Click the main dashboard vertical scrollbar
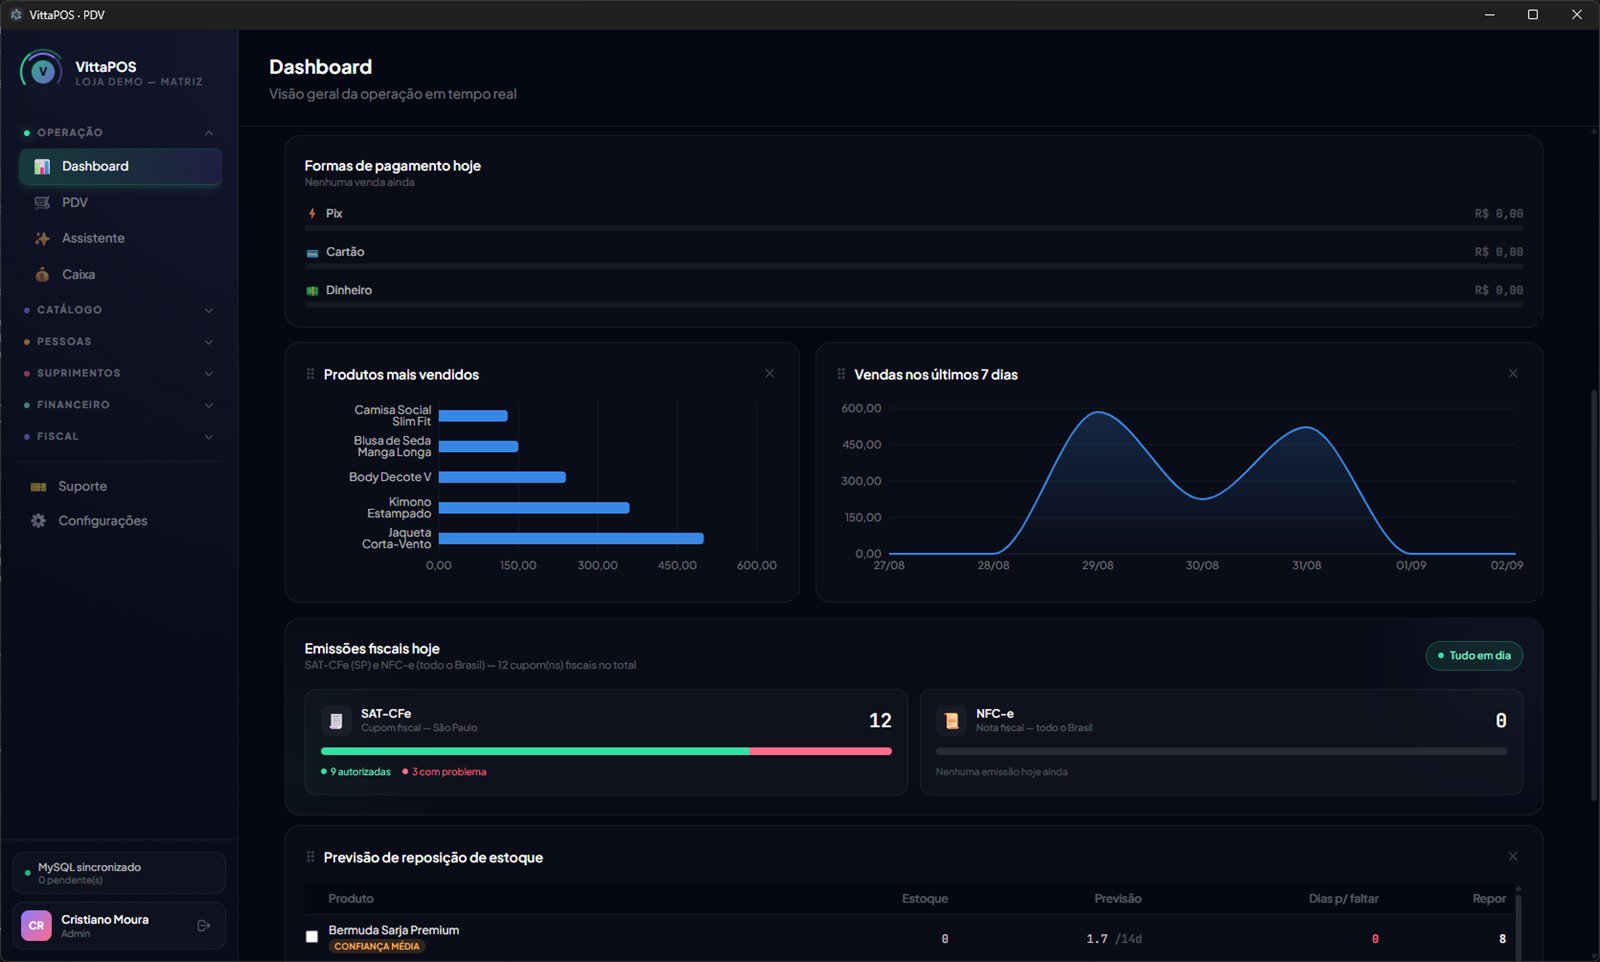 tap(1593, 595)
